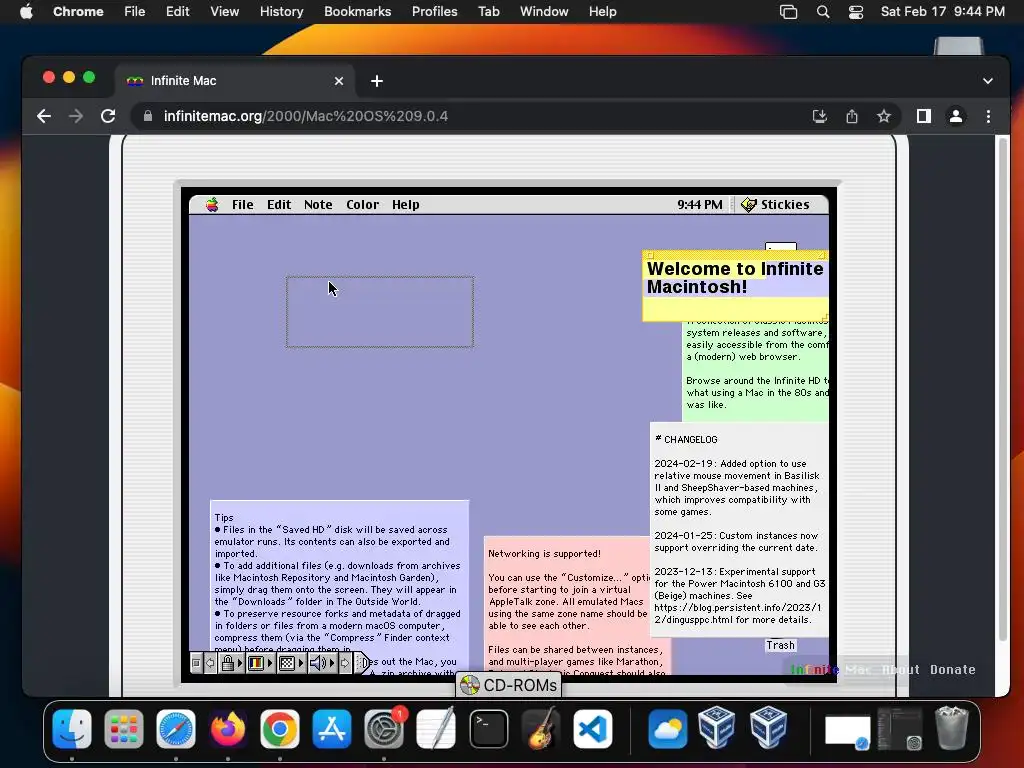Bookmark this page with the star icon
The image size is (1024, 768).
pyautogui.click(x=884, y=116)
